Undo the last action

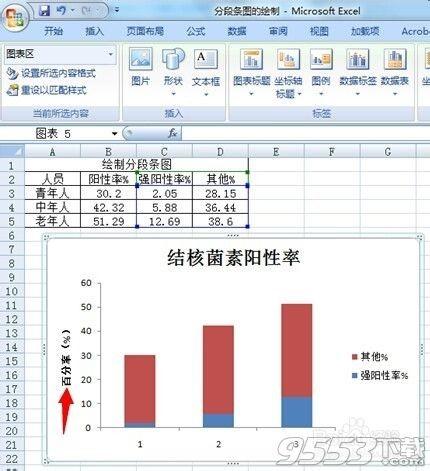61,11
